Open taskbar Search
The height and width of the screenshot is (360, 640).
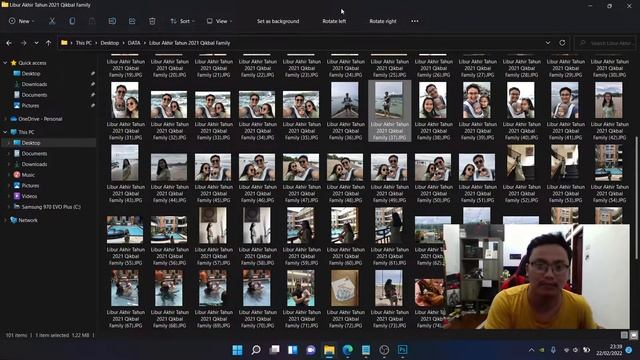(x=256, y=350)
